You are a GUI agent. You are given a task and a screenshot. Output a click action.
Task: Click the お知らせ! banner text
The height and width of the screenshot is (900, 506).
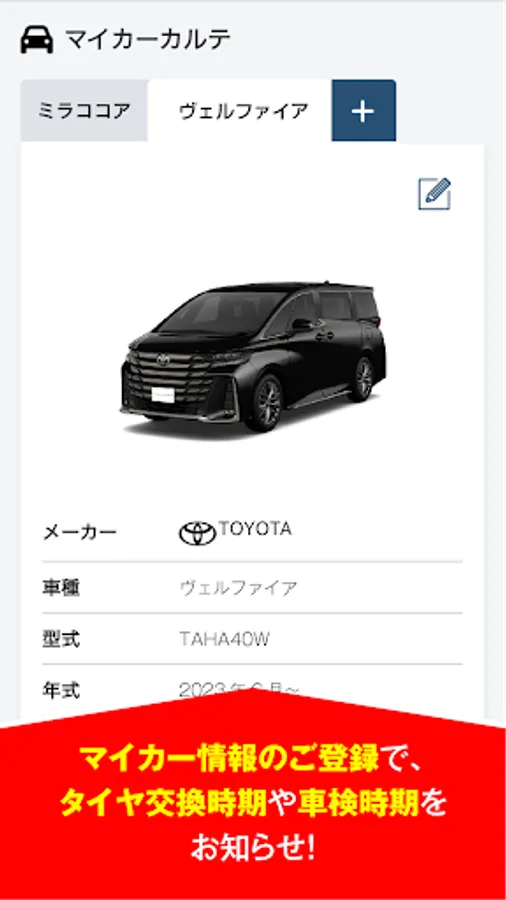tap(252, 847)
